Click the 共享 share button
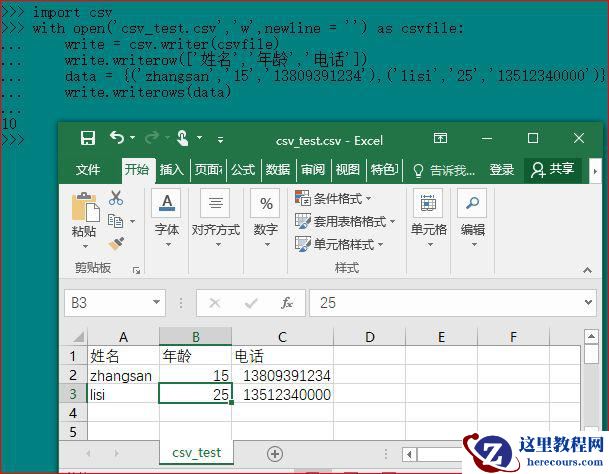 553,170
